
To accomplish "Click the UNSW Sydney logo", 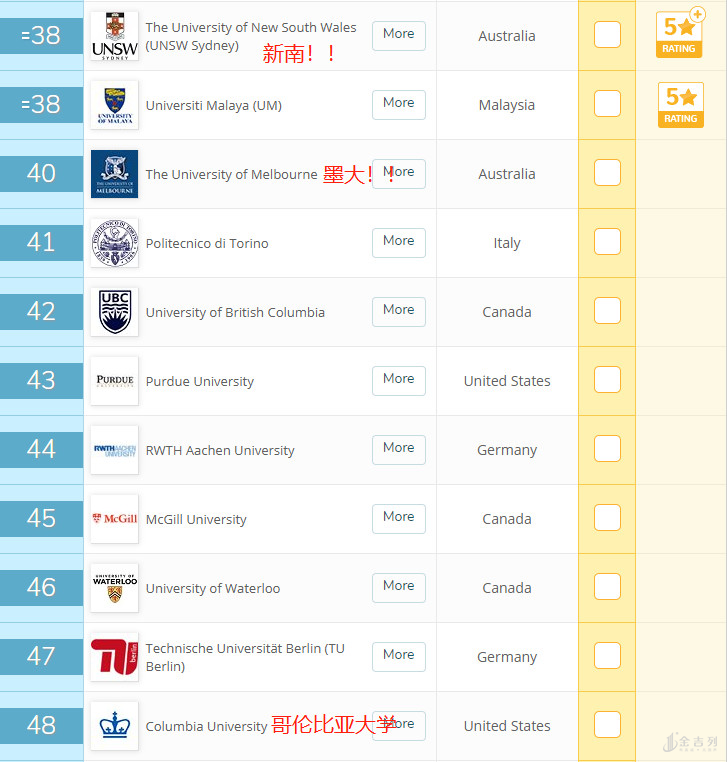I will point(115,36).
